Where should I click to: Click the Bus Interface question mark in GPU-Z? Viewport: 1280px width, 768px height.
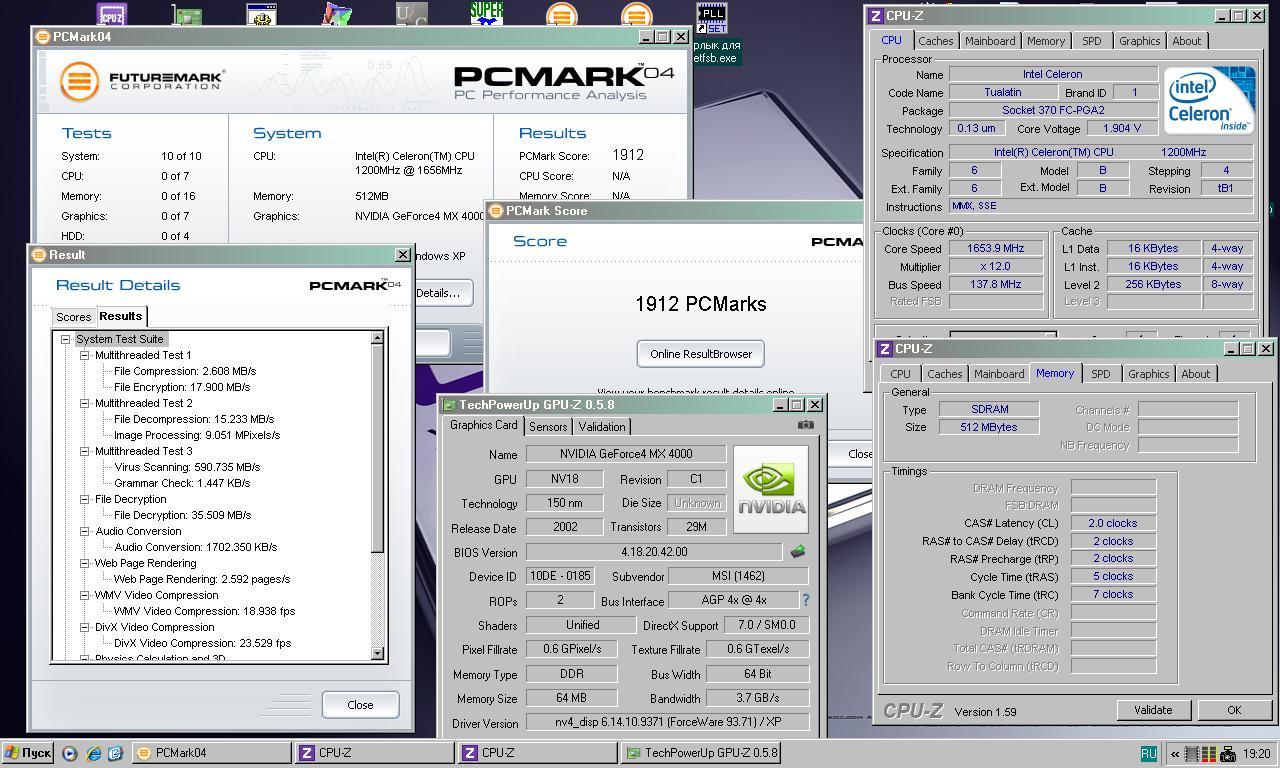(805, 600)
